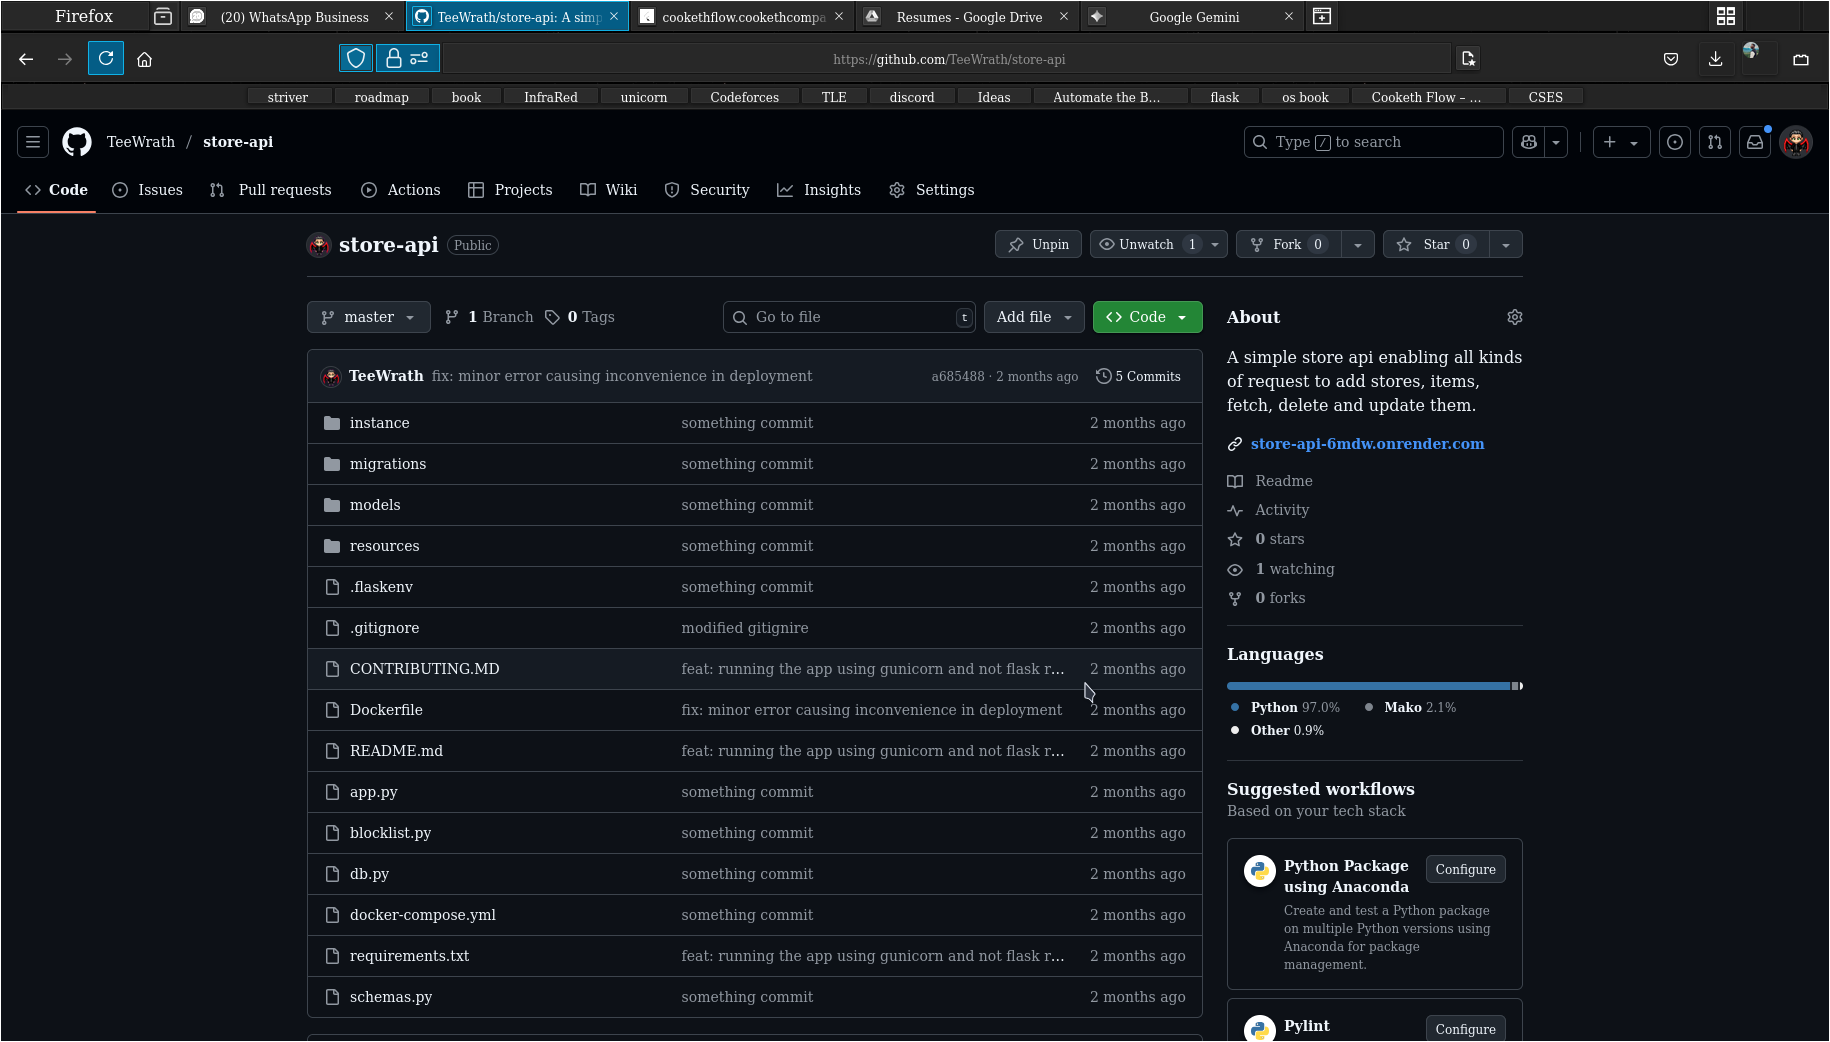
Task: Open the TeeWrath owner link in breadcrumb
Action: point(141,142)
